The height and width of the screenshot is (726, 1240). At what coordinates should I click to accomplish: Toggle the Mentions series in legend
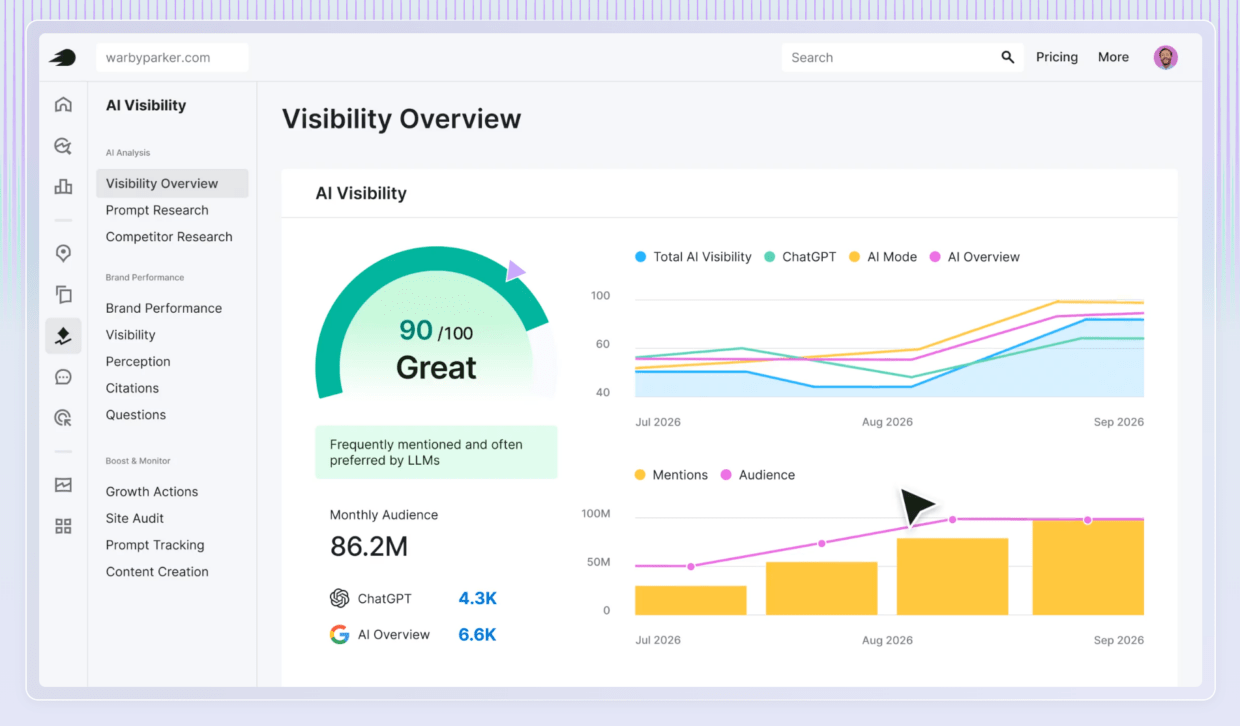point(671,475)
